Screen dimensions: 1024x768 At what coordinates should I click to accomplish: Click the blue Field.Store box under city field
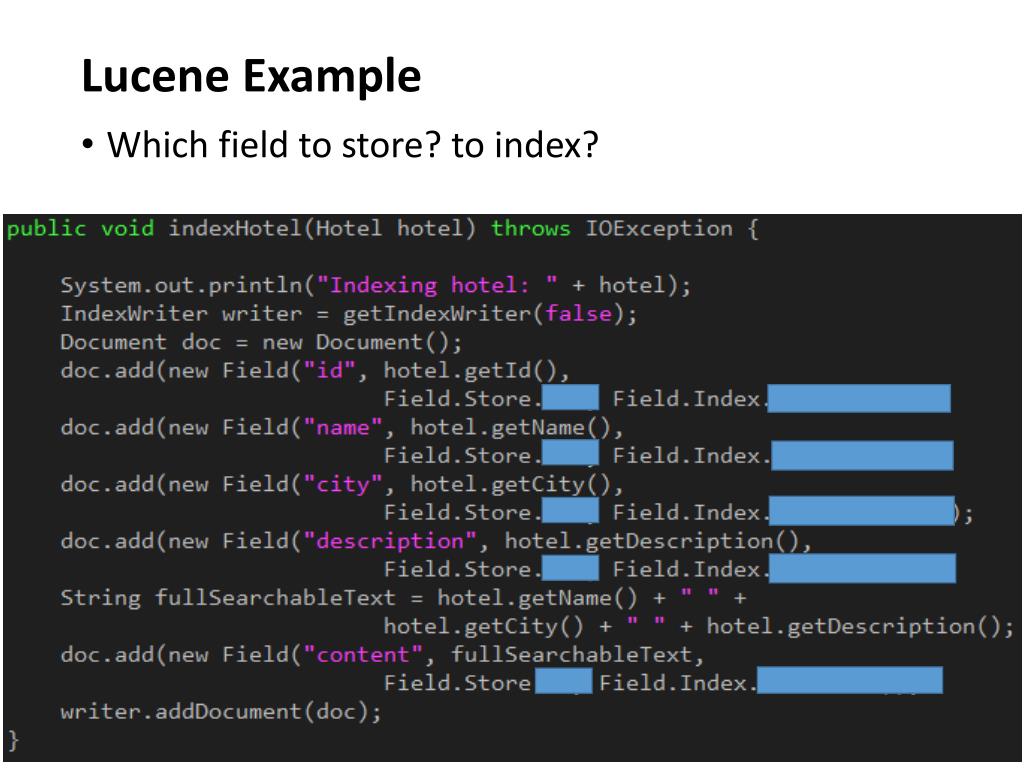(570, 511)
